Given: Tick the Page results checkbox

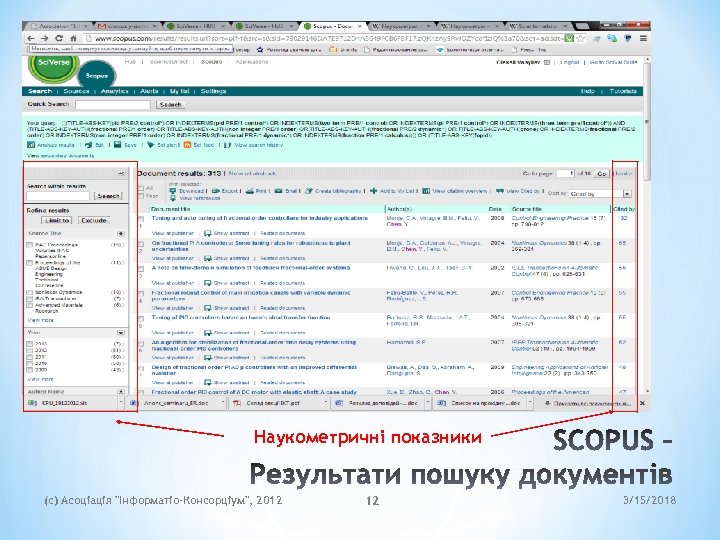Looking at the screenshot, I should (141, 196).
